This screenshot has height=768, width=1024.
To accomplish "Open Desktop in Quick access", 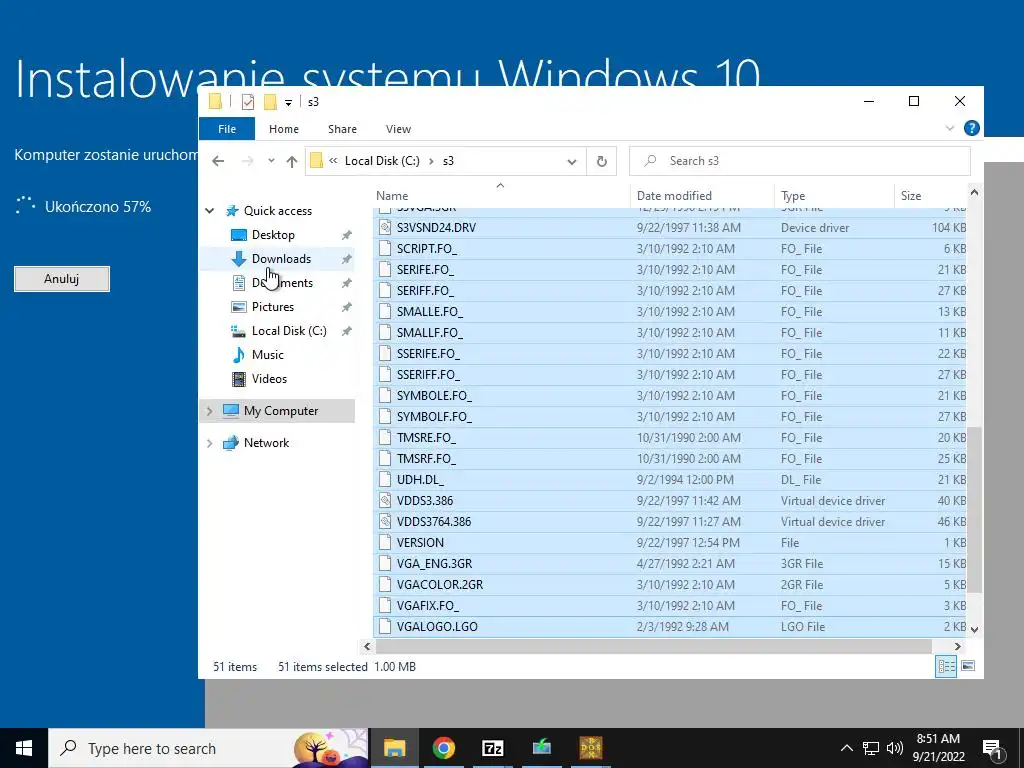I will point(273,234).
